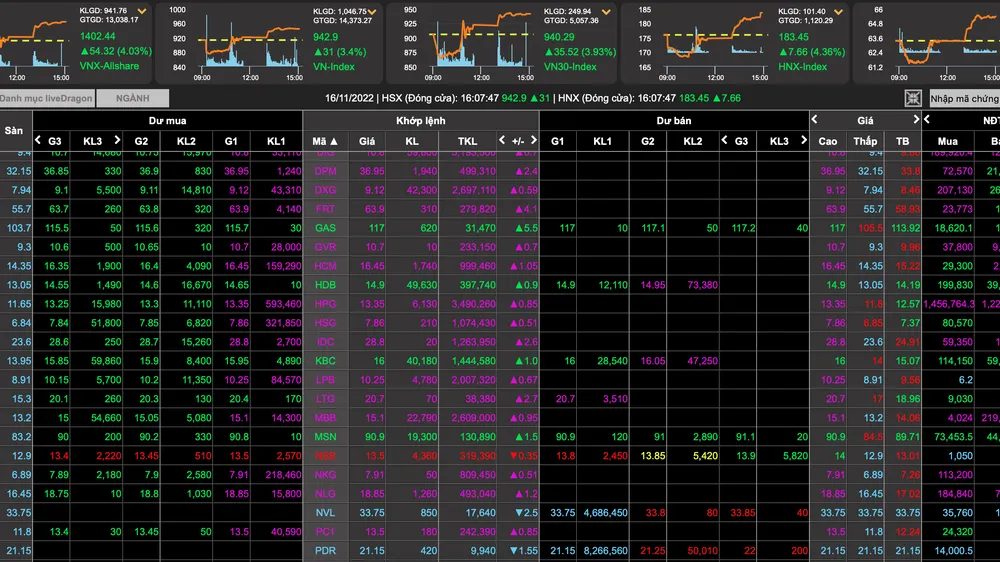Viewport: 1000px width, 562px height.
Task: Open the HNX-Index chart dropdown chevron
Action: click(839, 12)
